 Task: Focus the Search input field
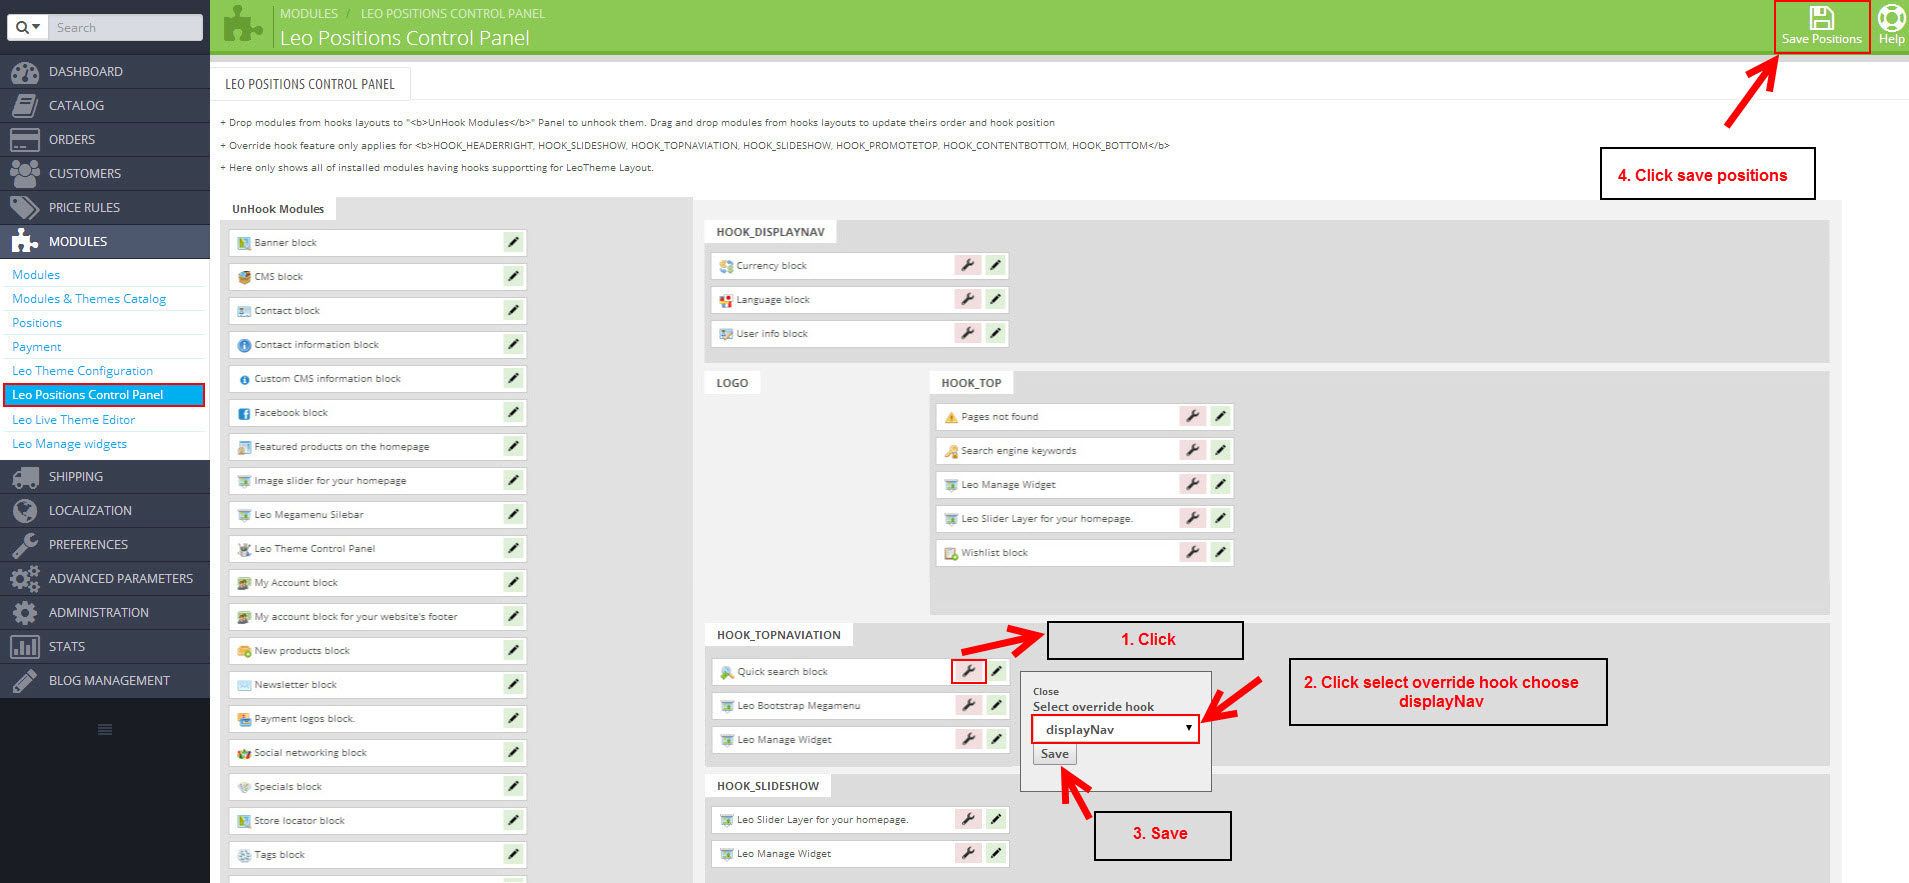pos(125,27)
